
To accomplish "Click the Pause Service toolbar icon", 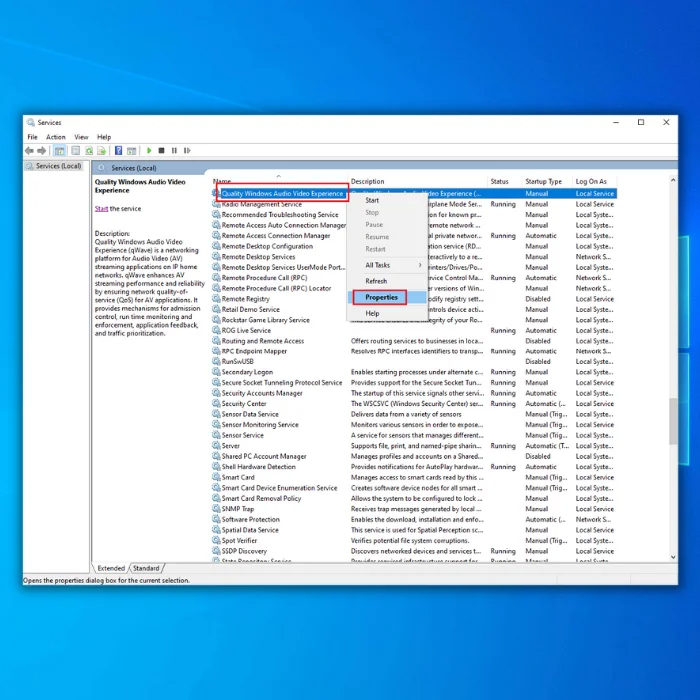I will coord(174,151).
